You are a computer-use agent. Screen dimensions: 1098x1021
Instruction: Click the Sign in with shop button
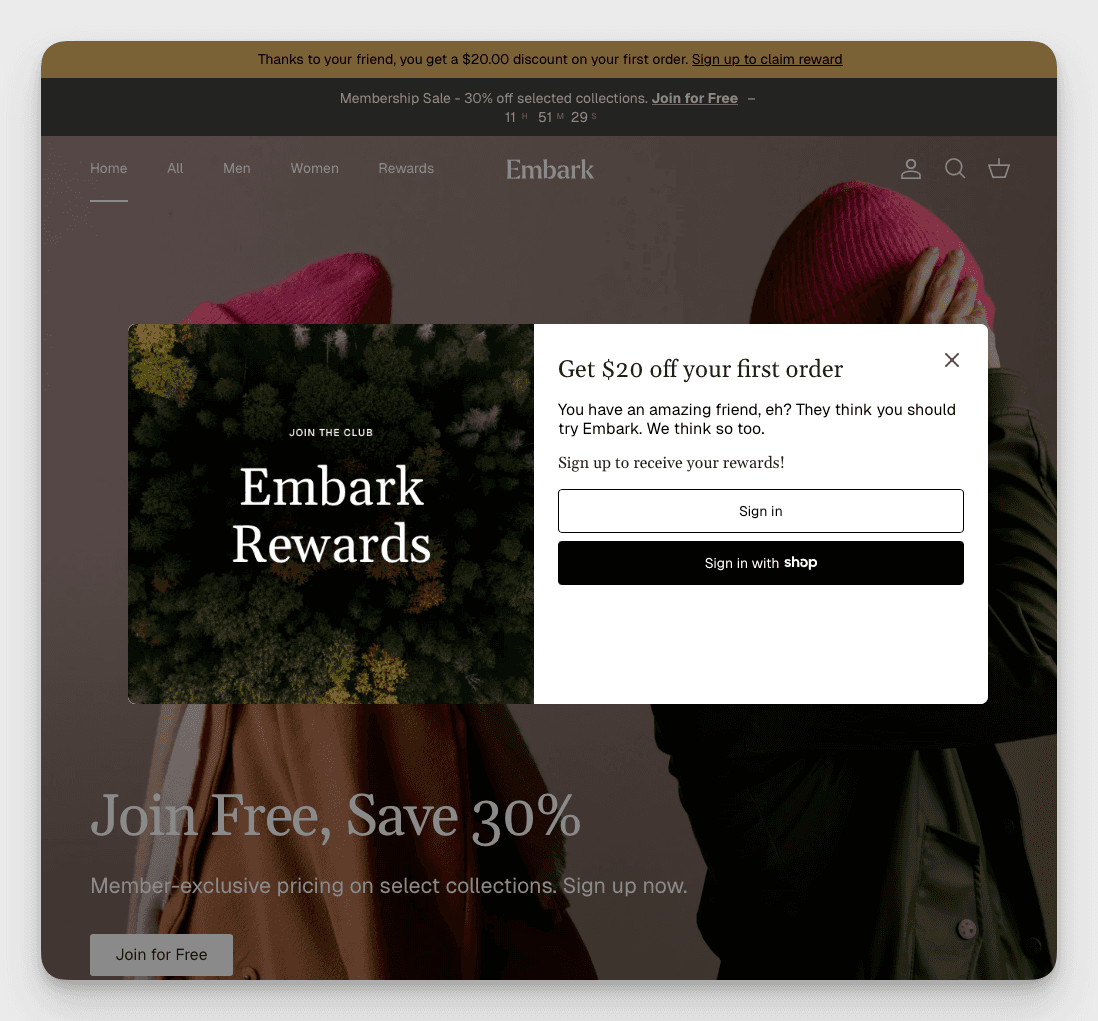pyautogui.click(x=760, y=563)
